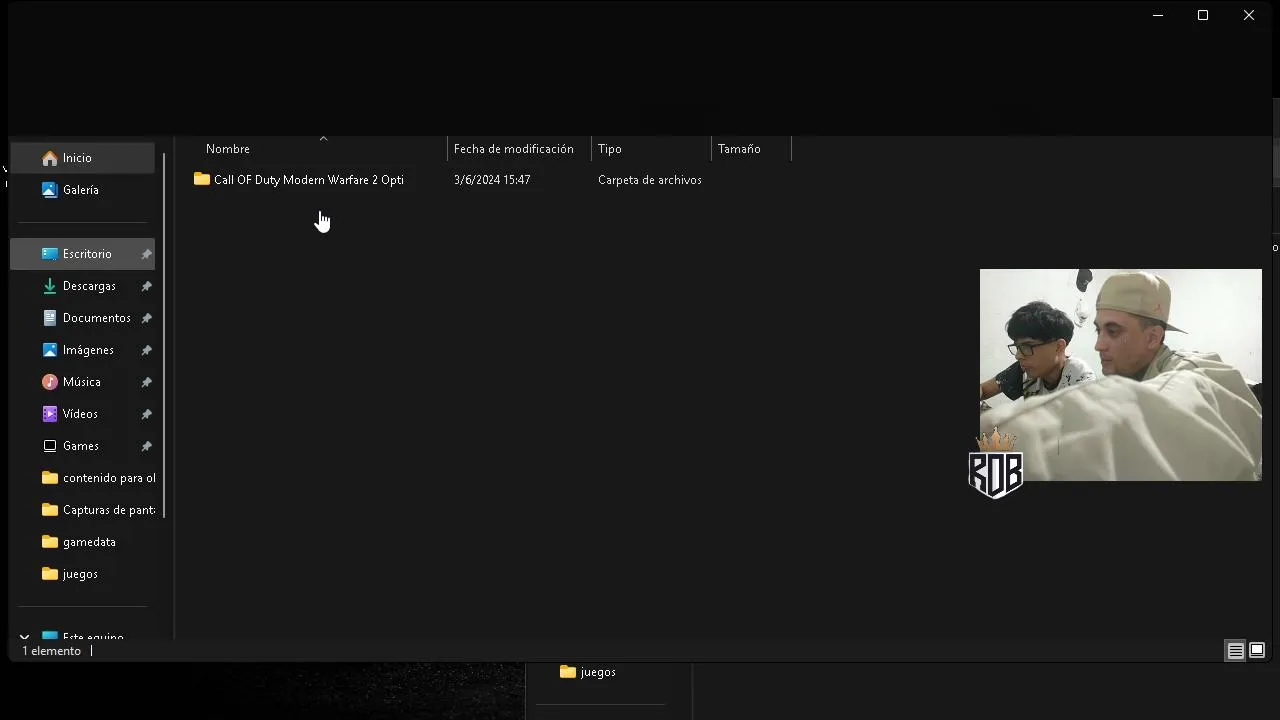Sort files by Tamaño column

click(751, 149)
